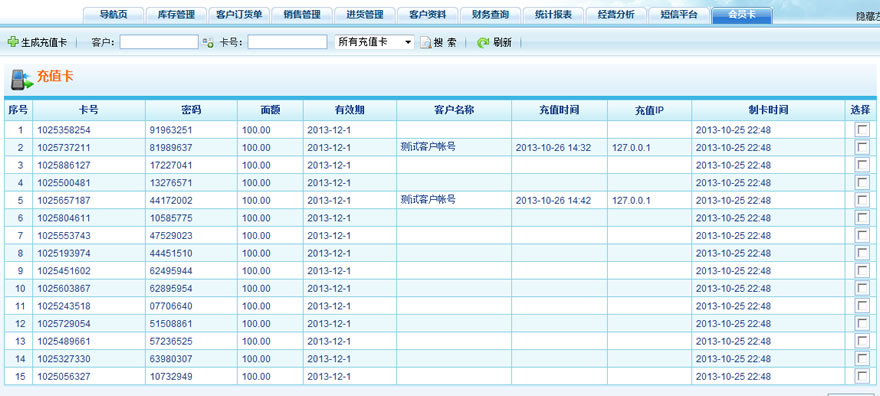Click card number 1025327330
Screen dimensions: 880x396
[64, 358]
